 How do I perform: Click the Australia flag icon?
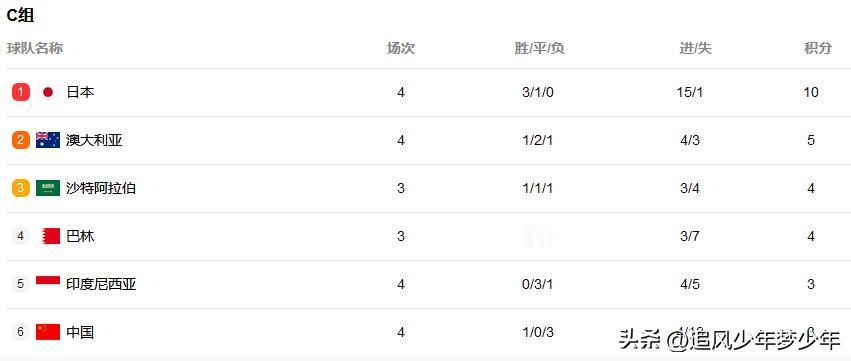pyautogui.click(x=48, y=140)
